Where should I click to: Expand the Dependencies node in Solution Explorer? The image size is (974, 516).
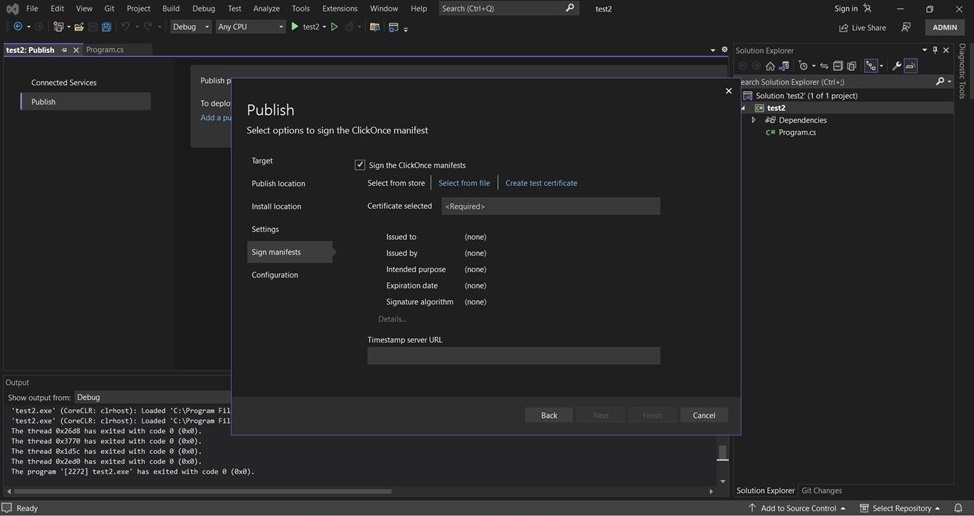pos(754,120)
